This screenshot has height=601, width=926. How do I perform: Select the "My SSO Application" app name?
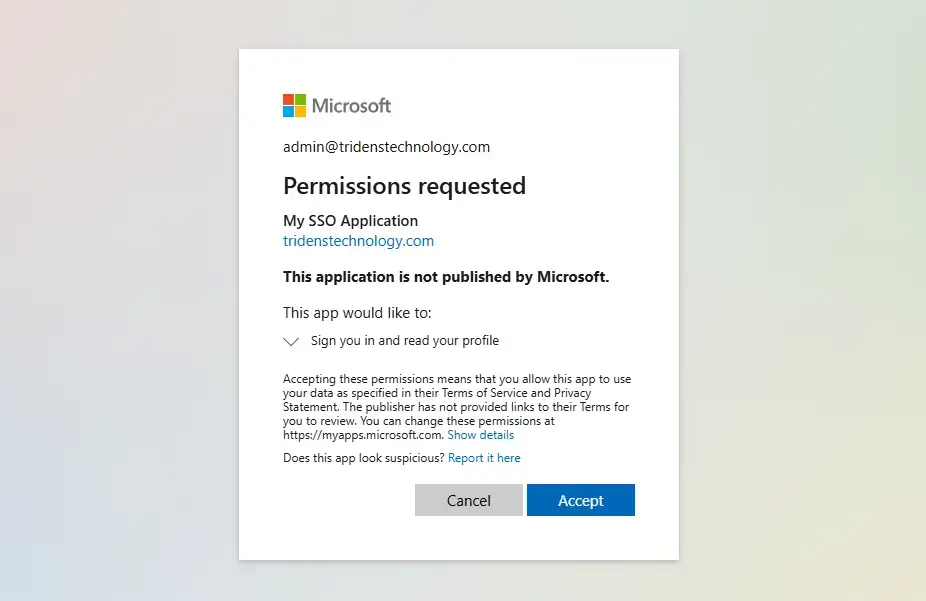(350, 221)
